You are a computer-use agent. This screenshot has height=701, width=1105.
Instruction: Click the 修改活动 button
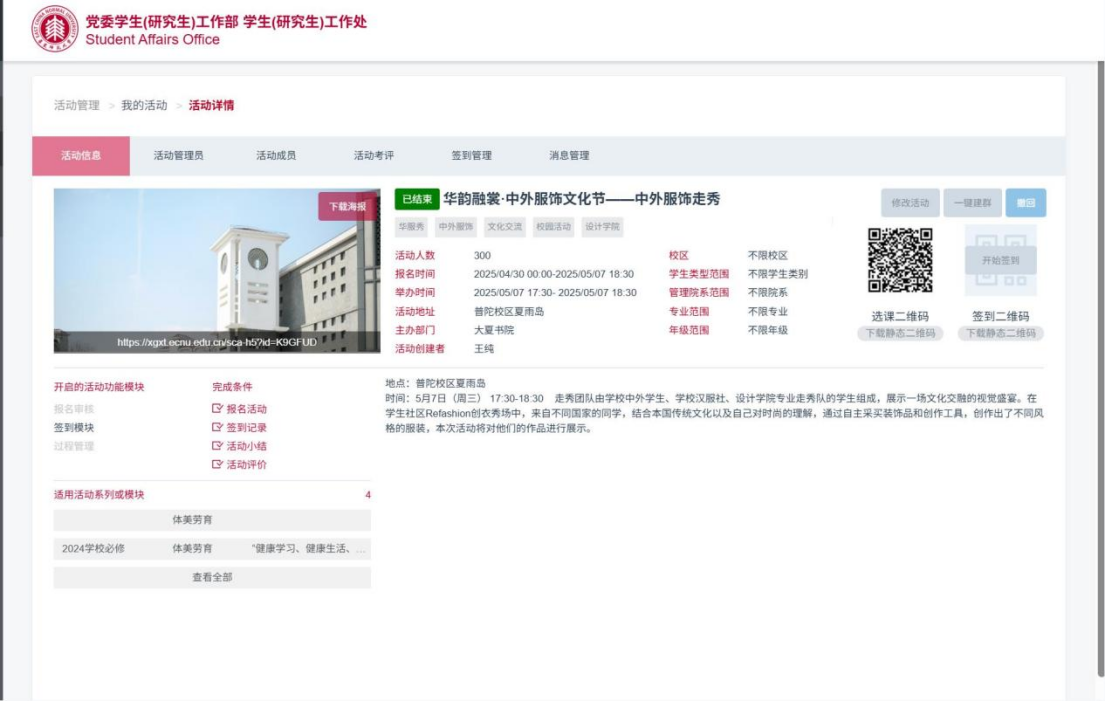910,203
